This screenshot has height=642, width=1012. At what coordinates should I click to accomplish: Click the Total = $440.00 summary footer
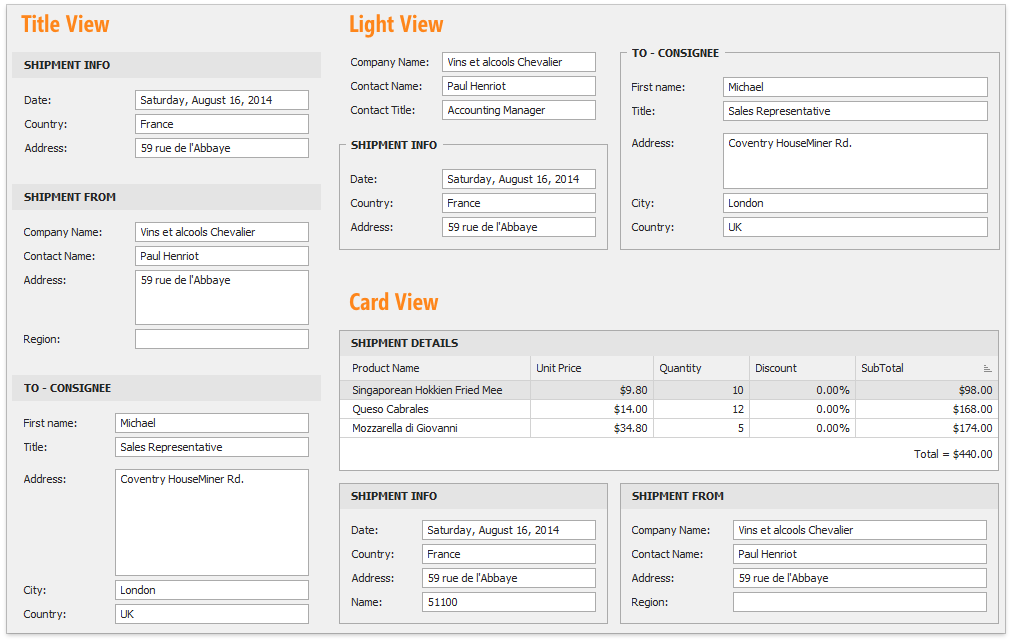coord(952,454)
